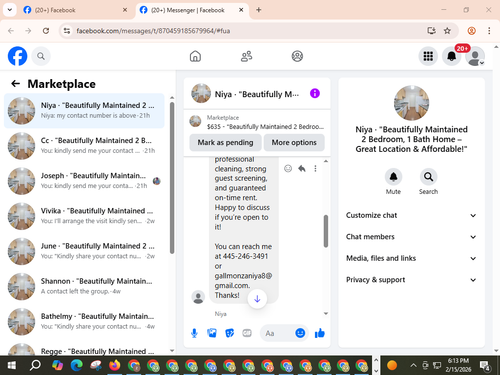The image size is (500, 375).
Task: View site information icon in address bar
Action: (x=67, y=31)
